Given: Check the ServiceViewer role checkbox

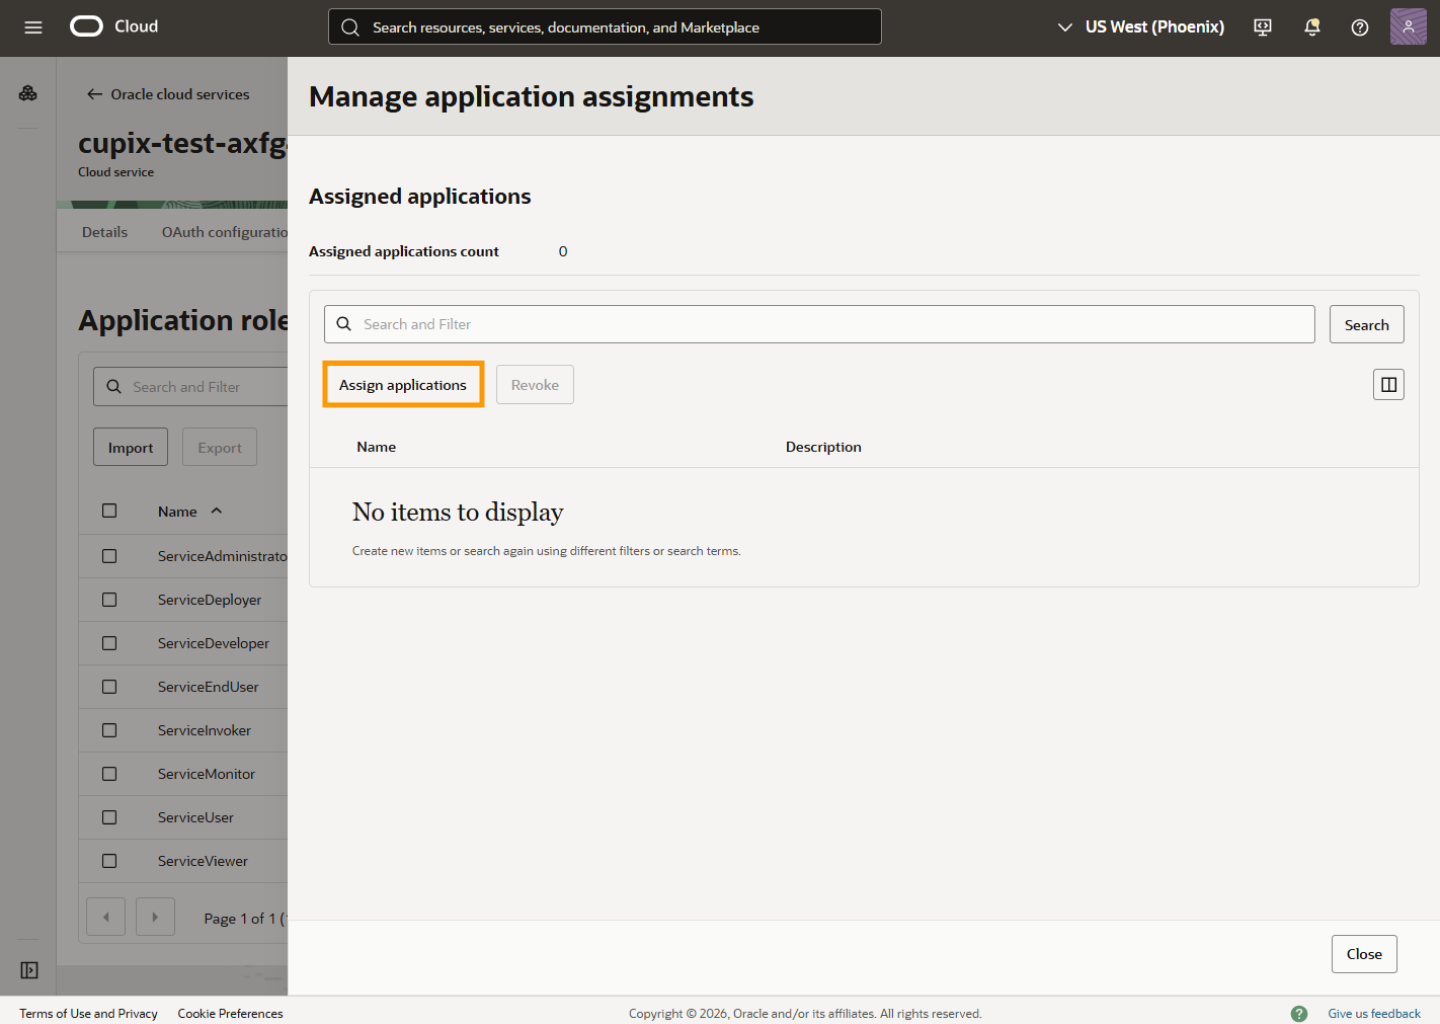Looking at the screenshot, I should (110, 861).
